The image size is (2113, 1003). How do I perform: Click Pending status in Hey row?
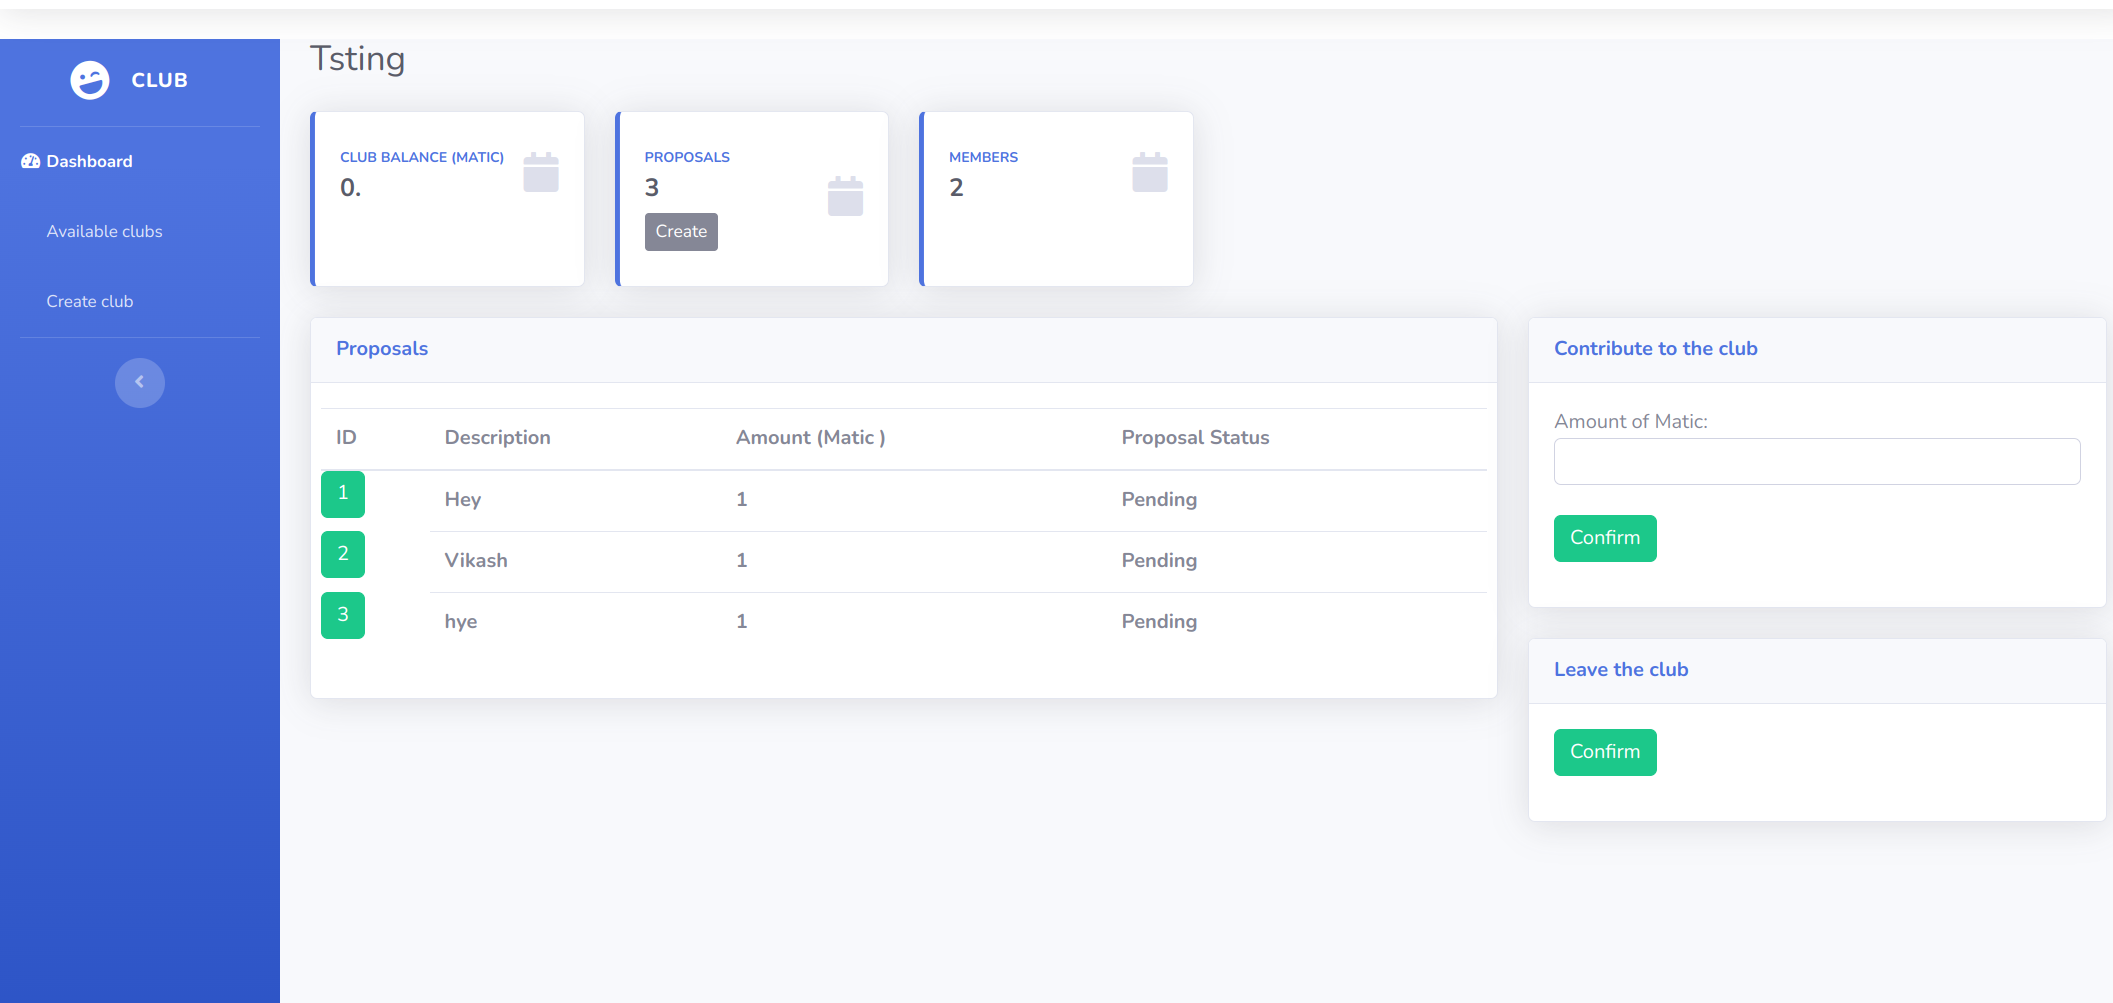[x=1159, y=500]
